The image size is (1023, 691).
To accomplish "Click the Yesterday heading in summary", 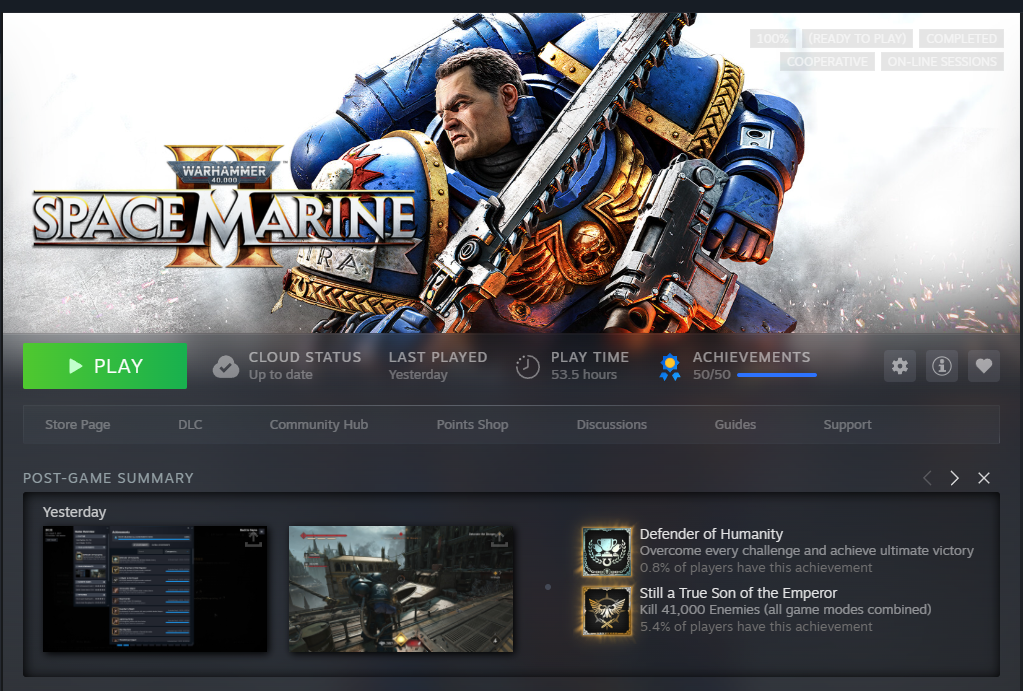I will [74, 512].
